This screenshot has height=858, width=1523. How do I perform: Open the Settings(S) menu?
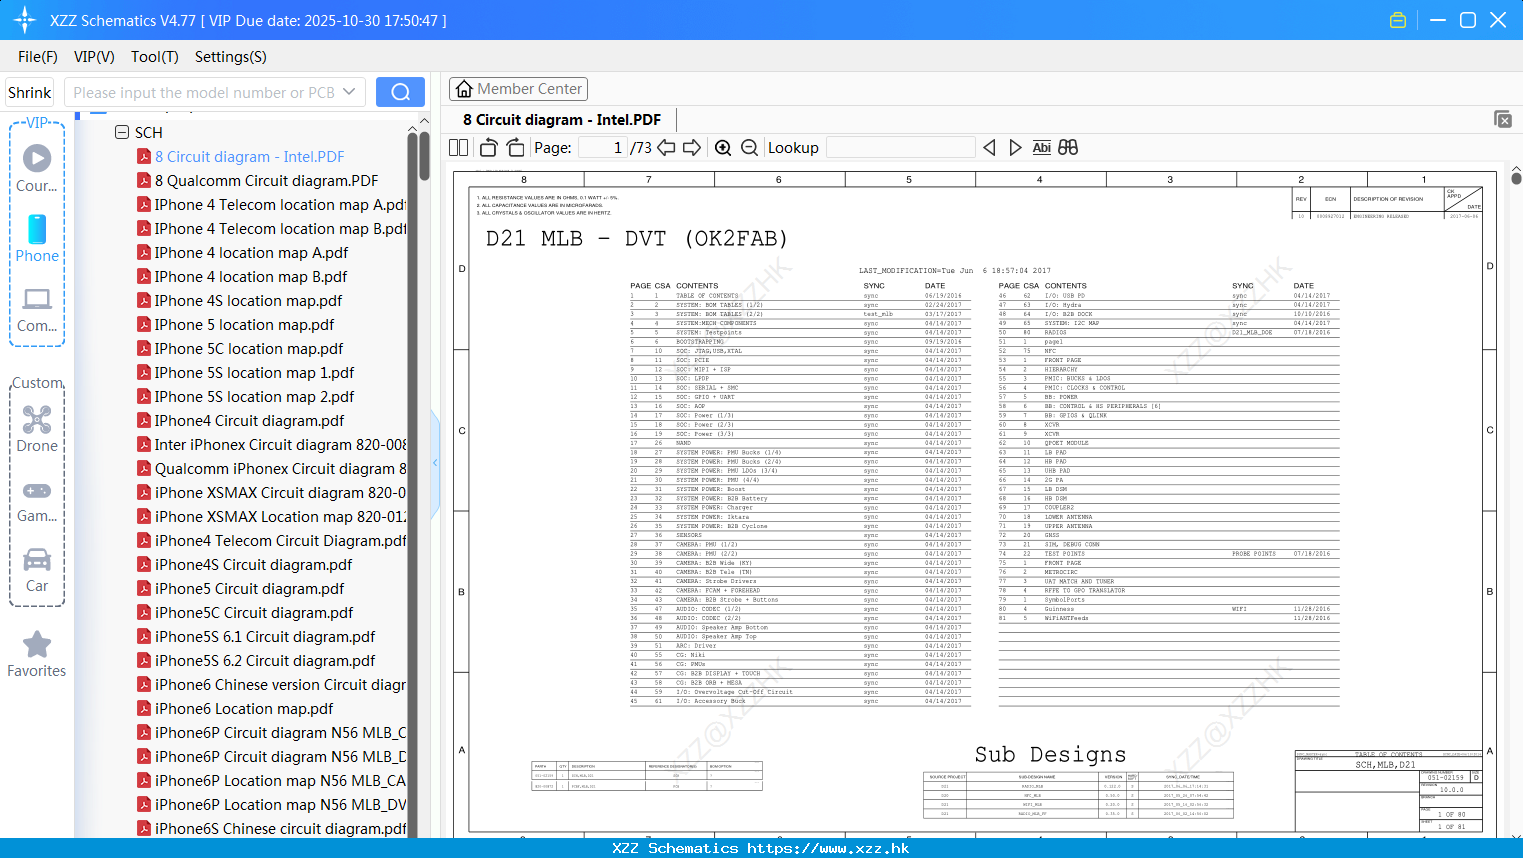(x=231, y=57)
